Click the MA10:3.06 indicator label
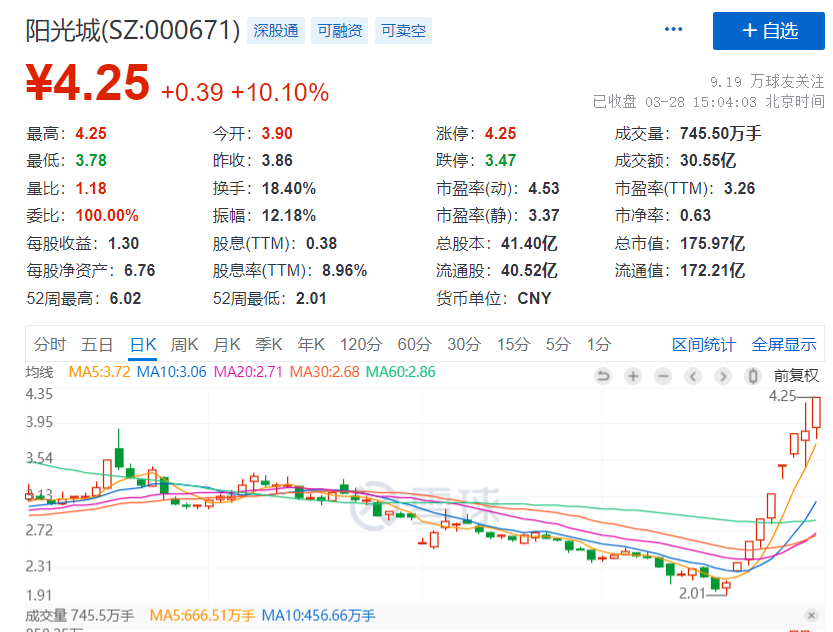Viewport: 833px width, 632px height. coord(172,372)
